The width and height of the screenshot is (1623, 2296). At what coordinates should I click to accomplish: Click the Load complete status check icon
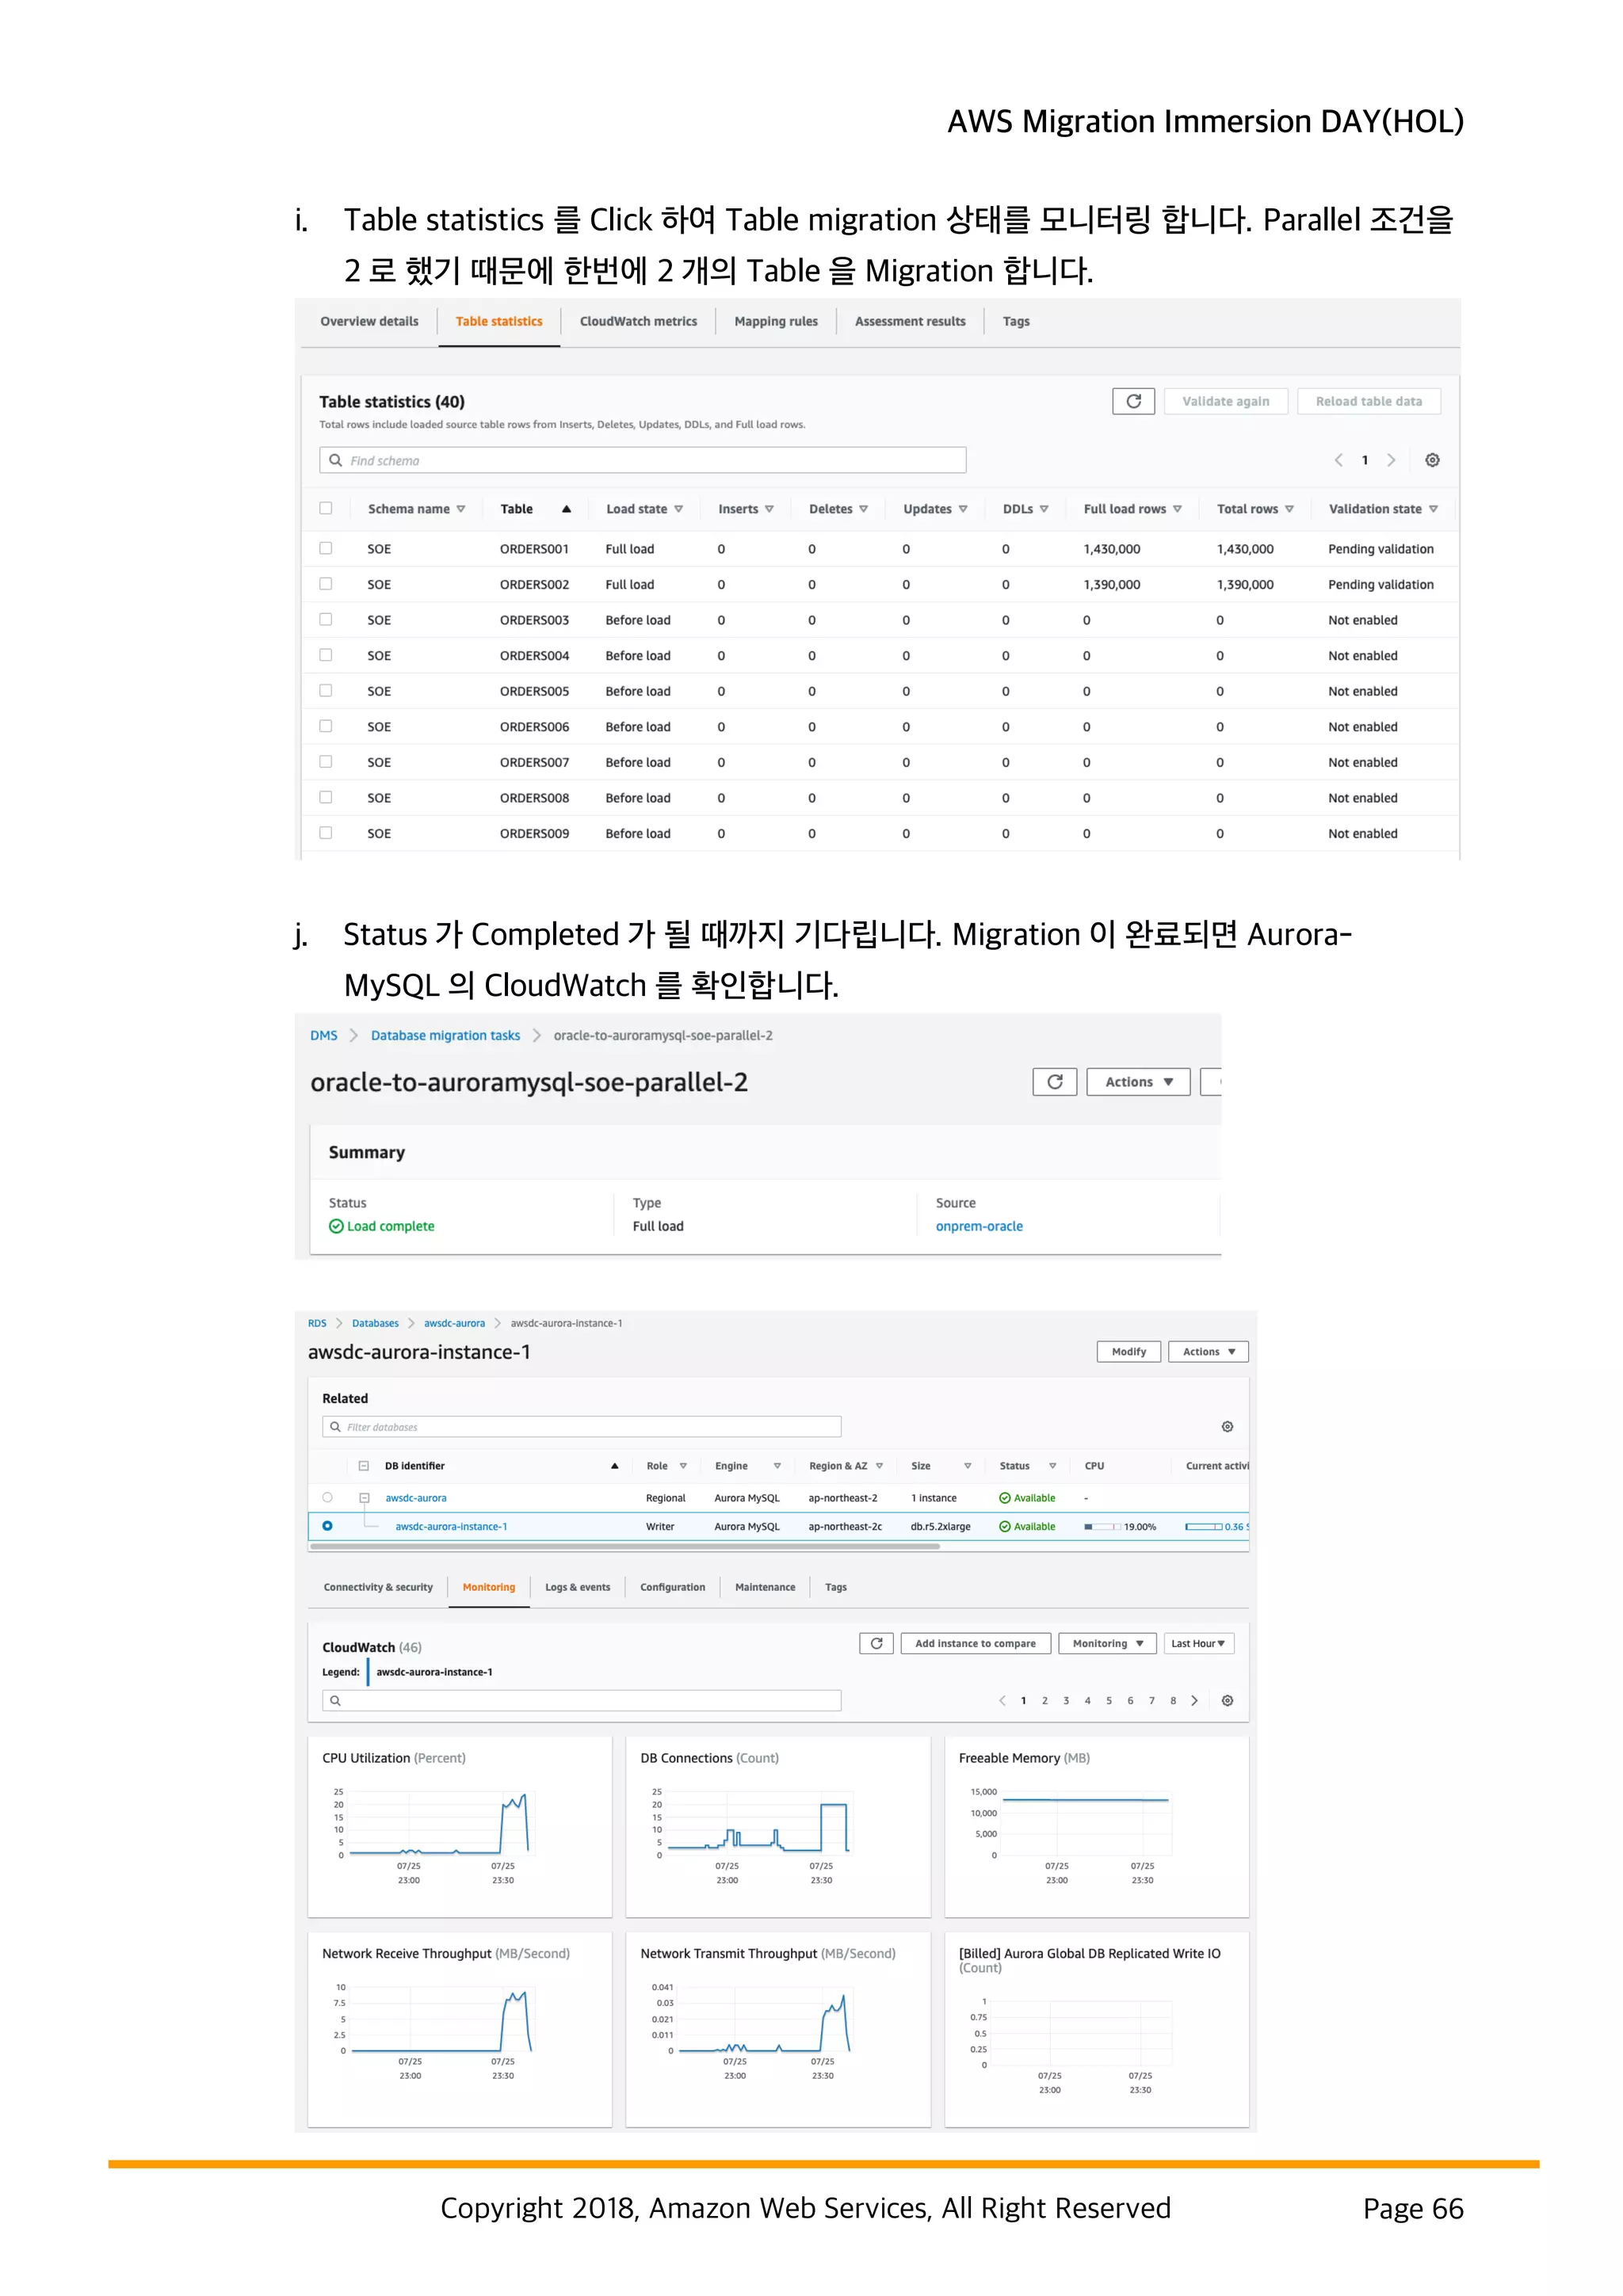(336, 1226)
